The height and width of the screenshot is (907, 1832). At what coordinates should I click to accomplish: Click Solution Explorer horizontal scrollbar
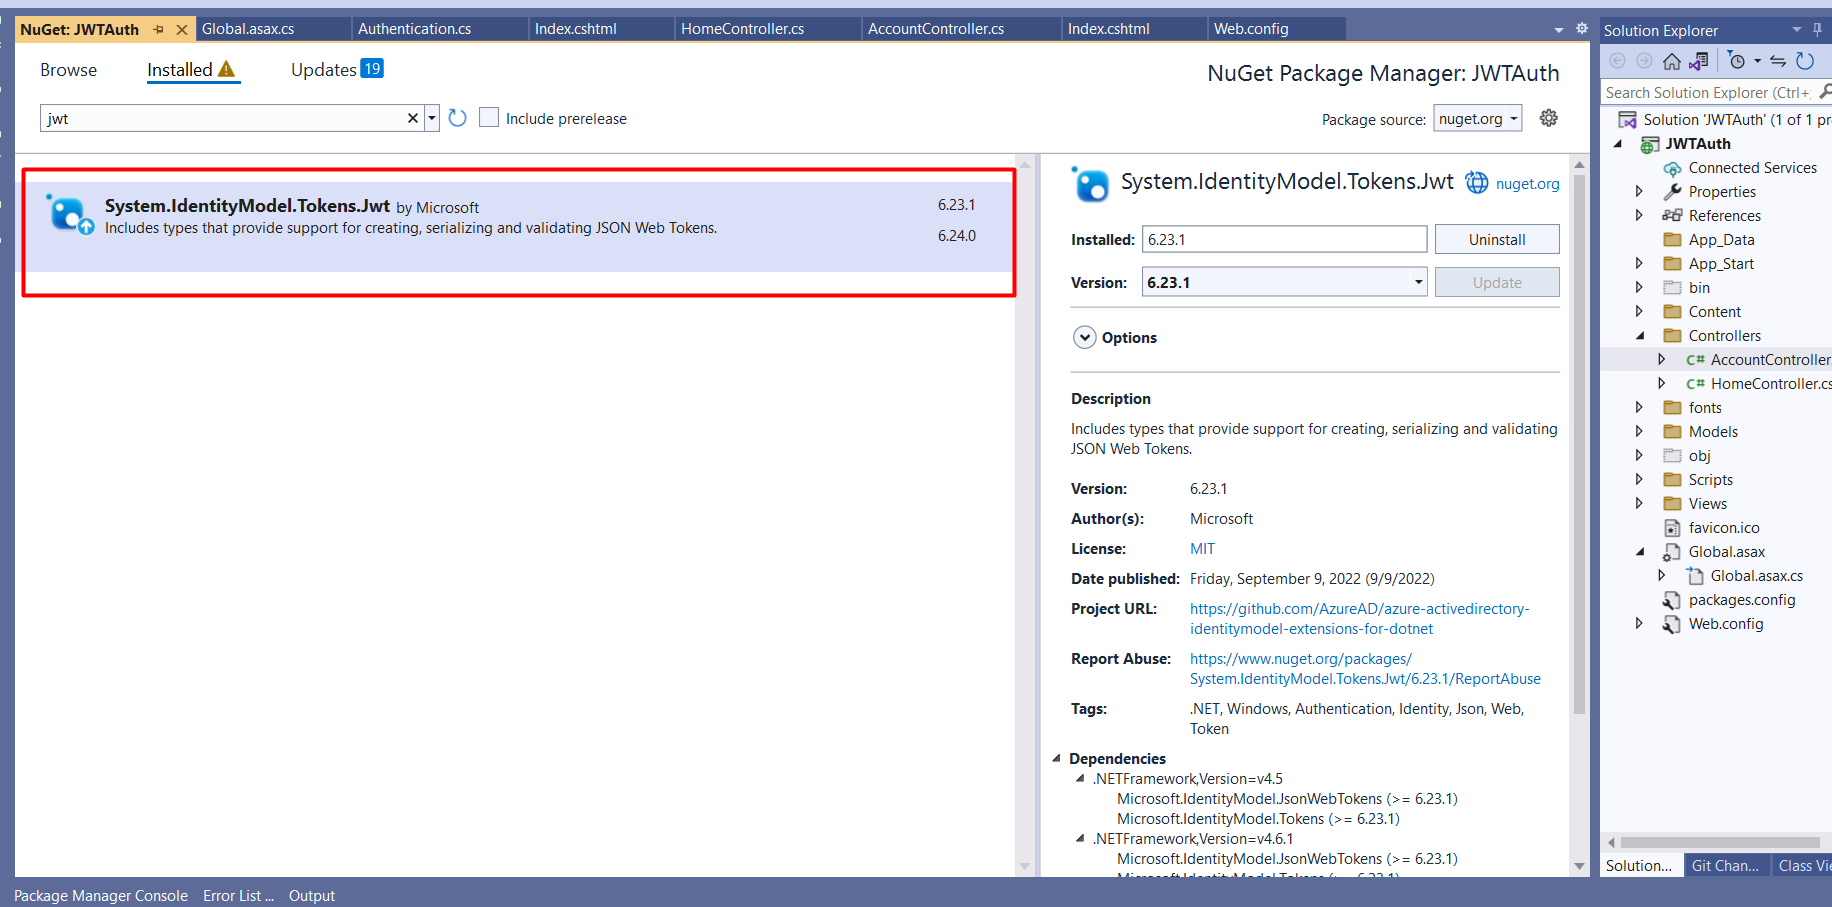1719,842
